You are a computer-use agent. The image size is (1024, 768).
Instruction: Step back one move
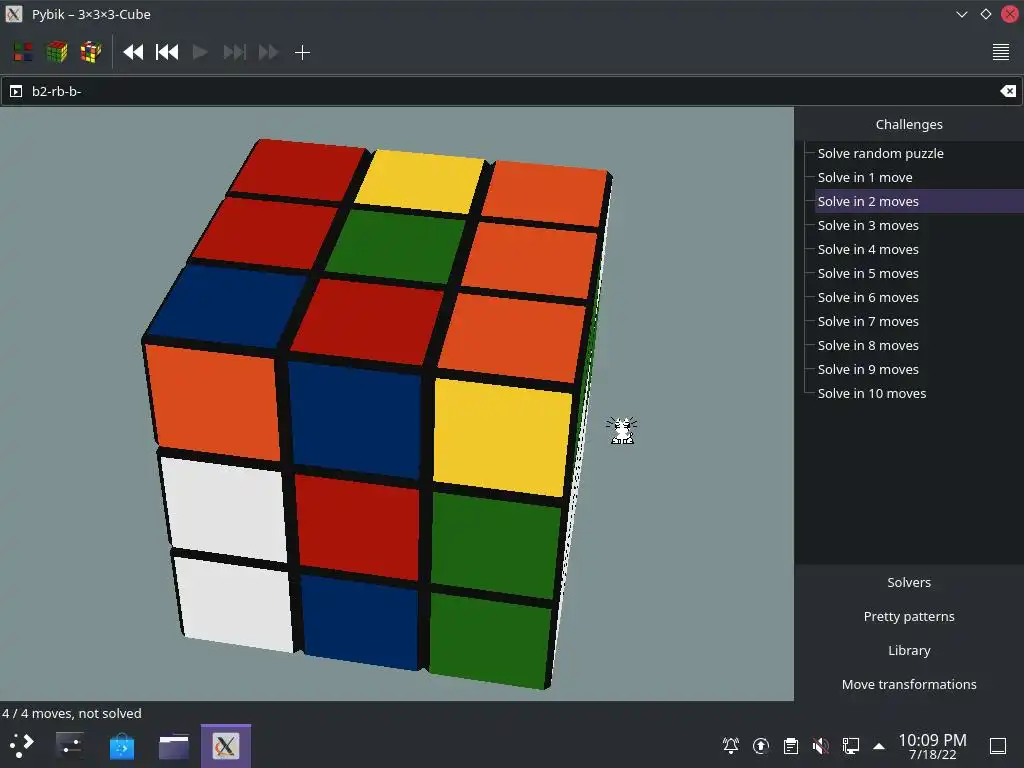click(167, 52)
